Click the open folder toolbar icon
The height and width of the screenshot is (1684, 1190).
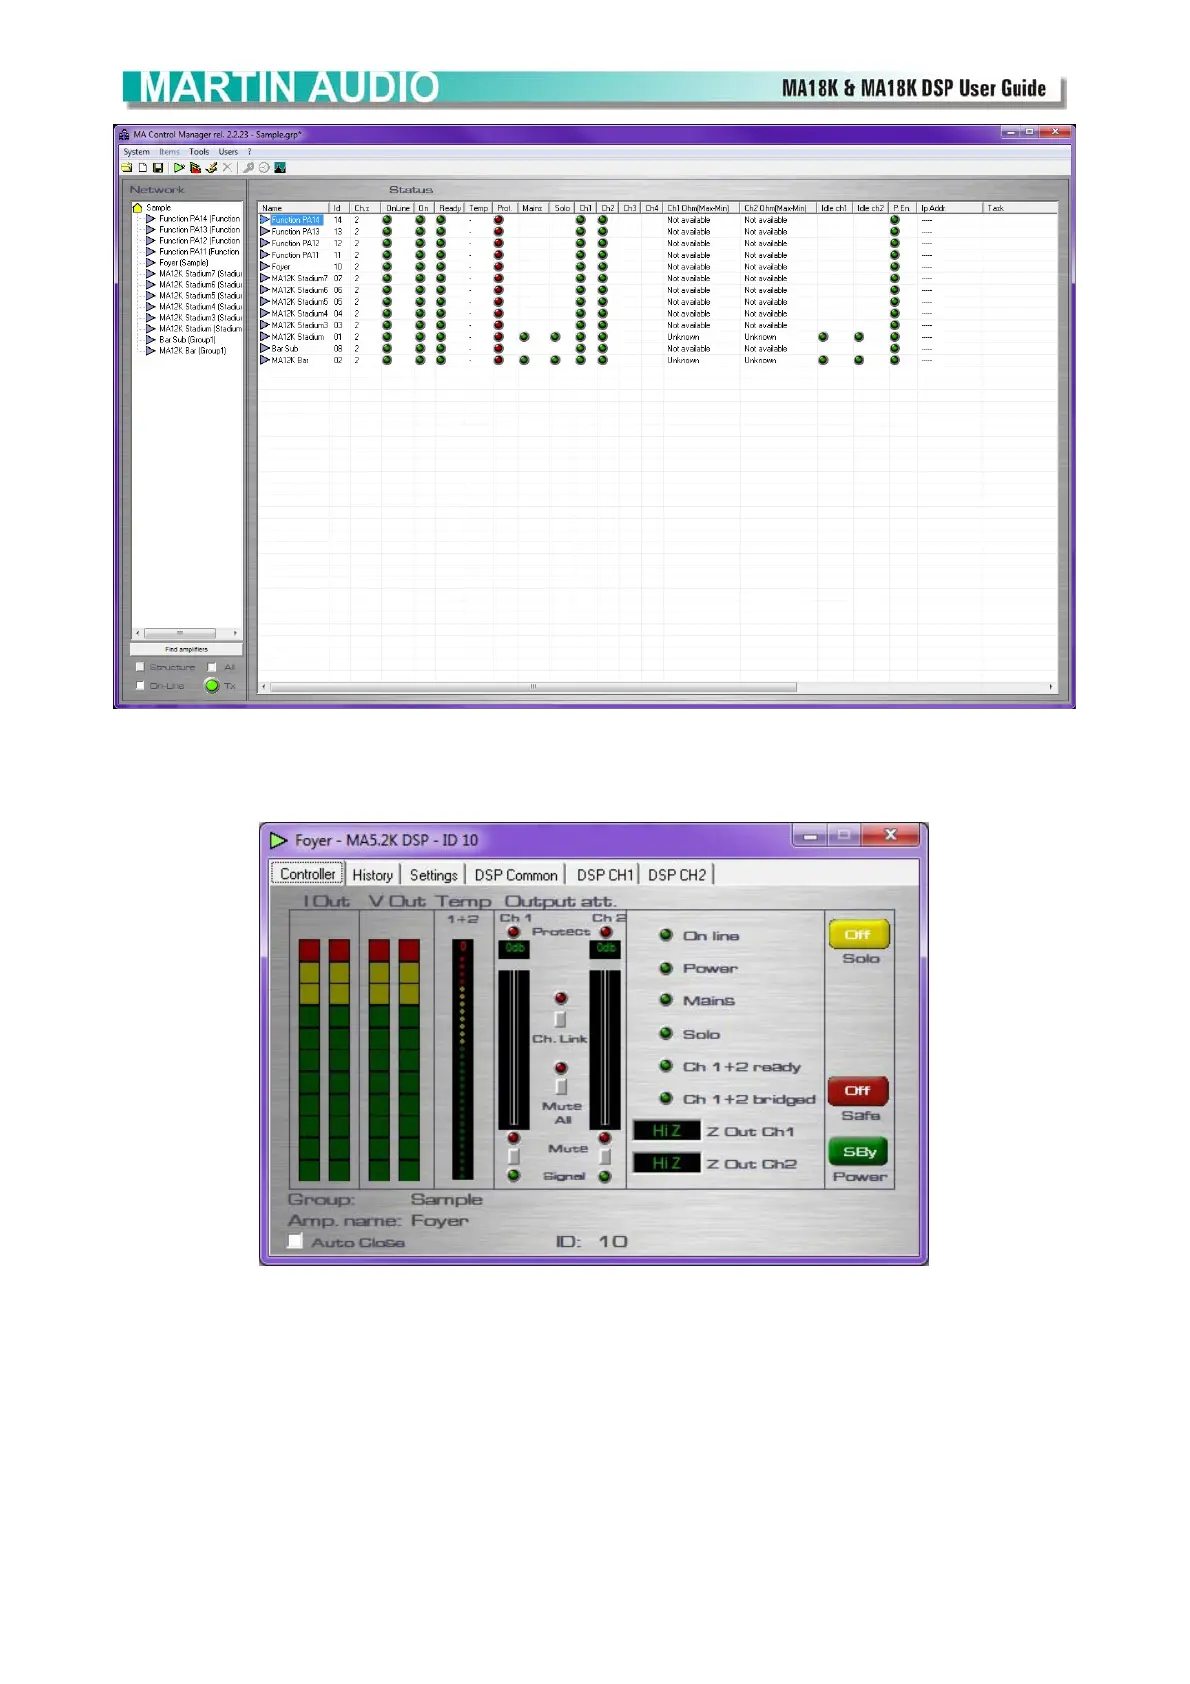coord(127,168)
